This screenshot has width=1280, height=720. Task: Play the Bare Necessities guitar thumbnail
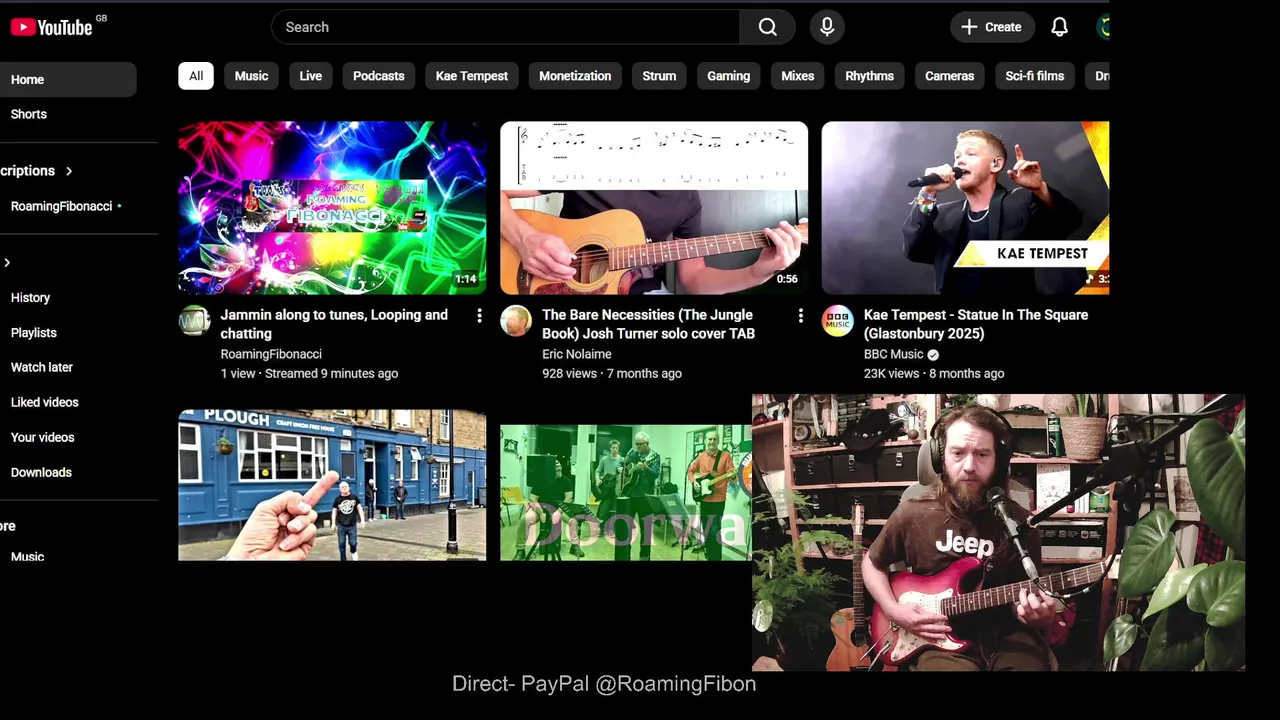654,208
